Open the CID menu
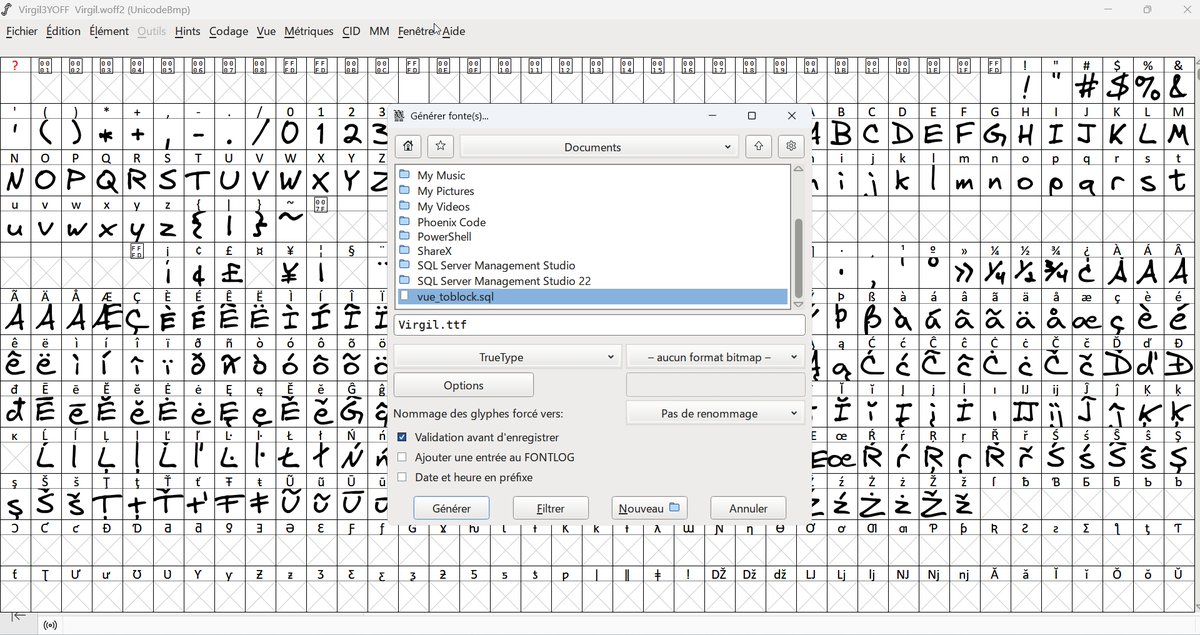The height and width of the screenshot is (635, 1200). (351, 31)
